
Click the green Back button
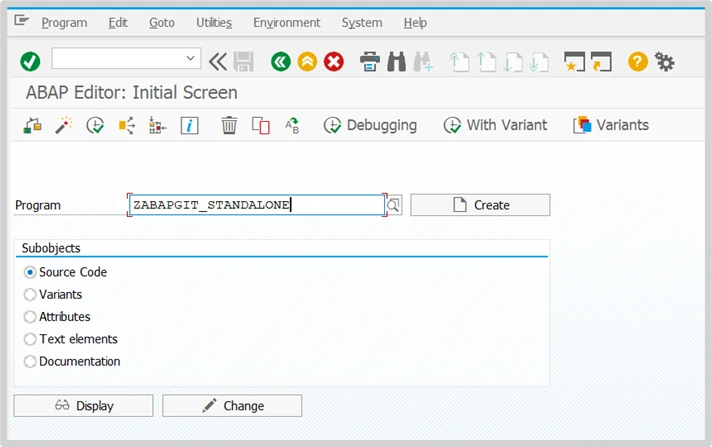point(281,61)
